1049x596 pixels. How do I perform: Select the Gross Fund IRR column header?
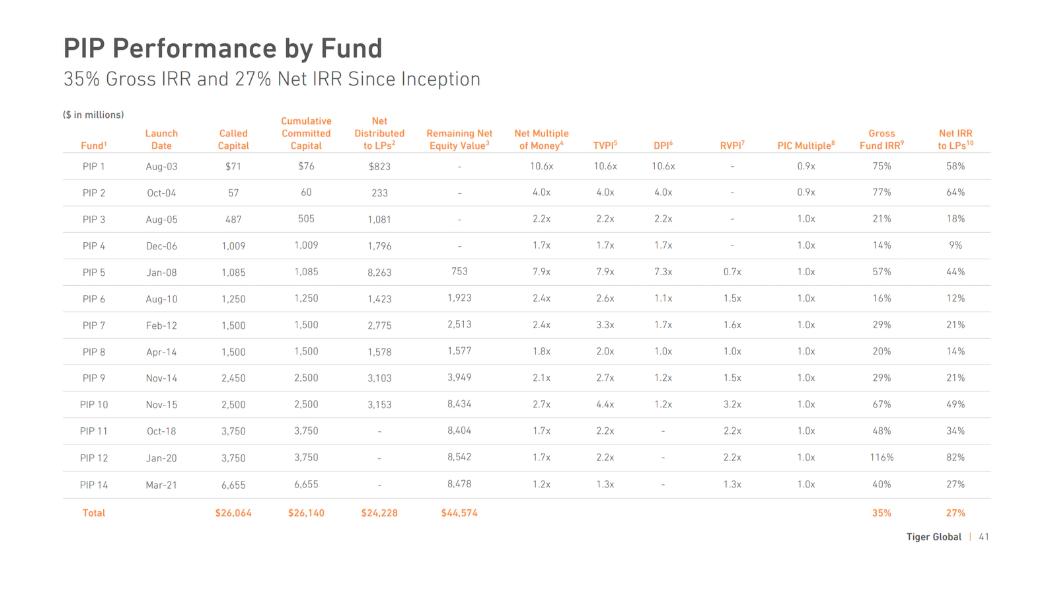(x=881, y=139)
